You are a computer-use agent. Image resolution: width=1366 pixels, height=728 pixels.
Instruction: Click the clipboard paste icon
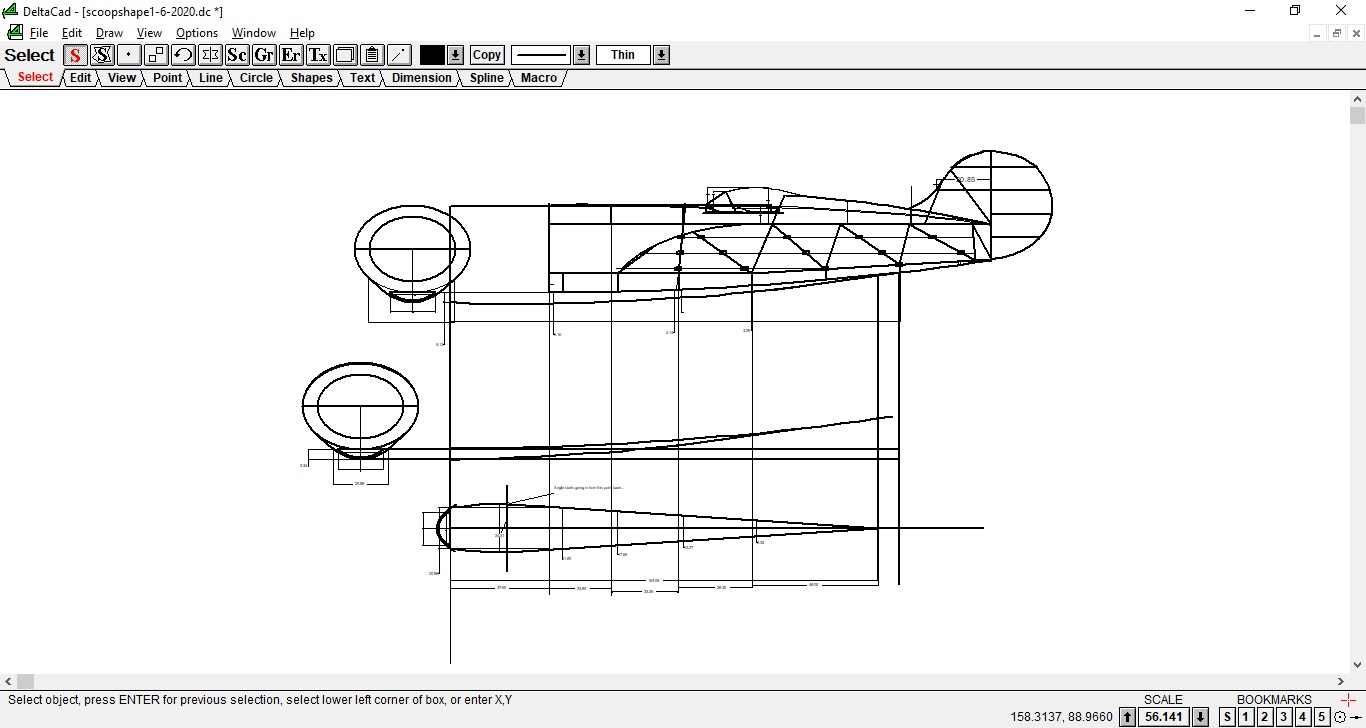coord(372,55)
